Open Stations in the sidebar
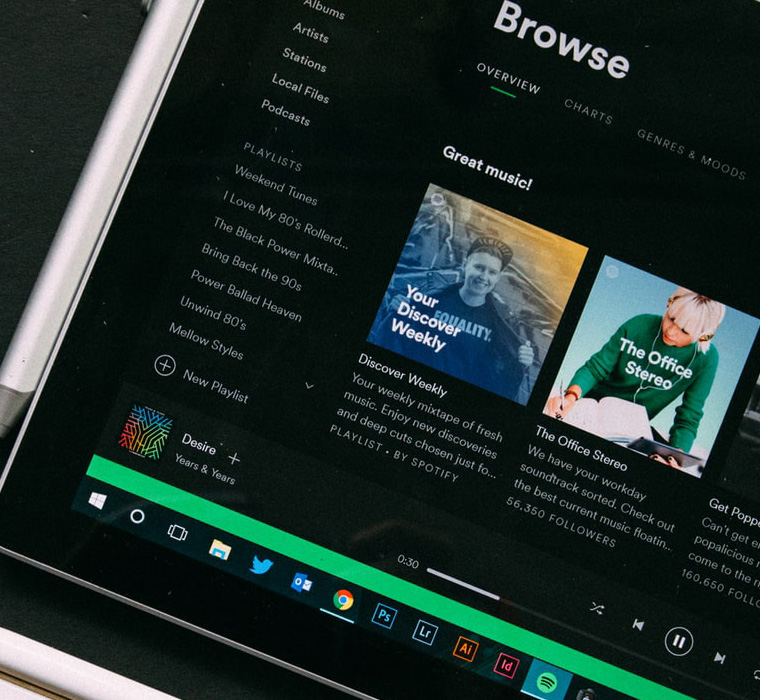 pos(304,60)
